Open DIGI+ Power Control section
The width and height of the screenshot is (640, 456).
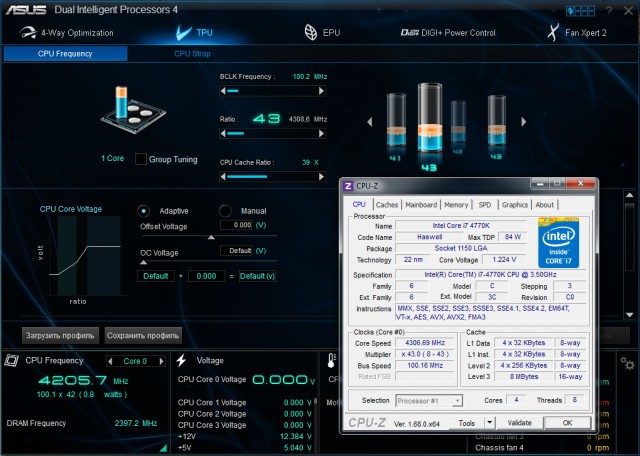pyautogui.click(x=448, y=33)
